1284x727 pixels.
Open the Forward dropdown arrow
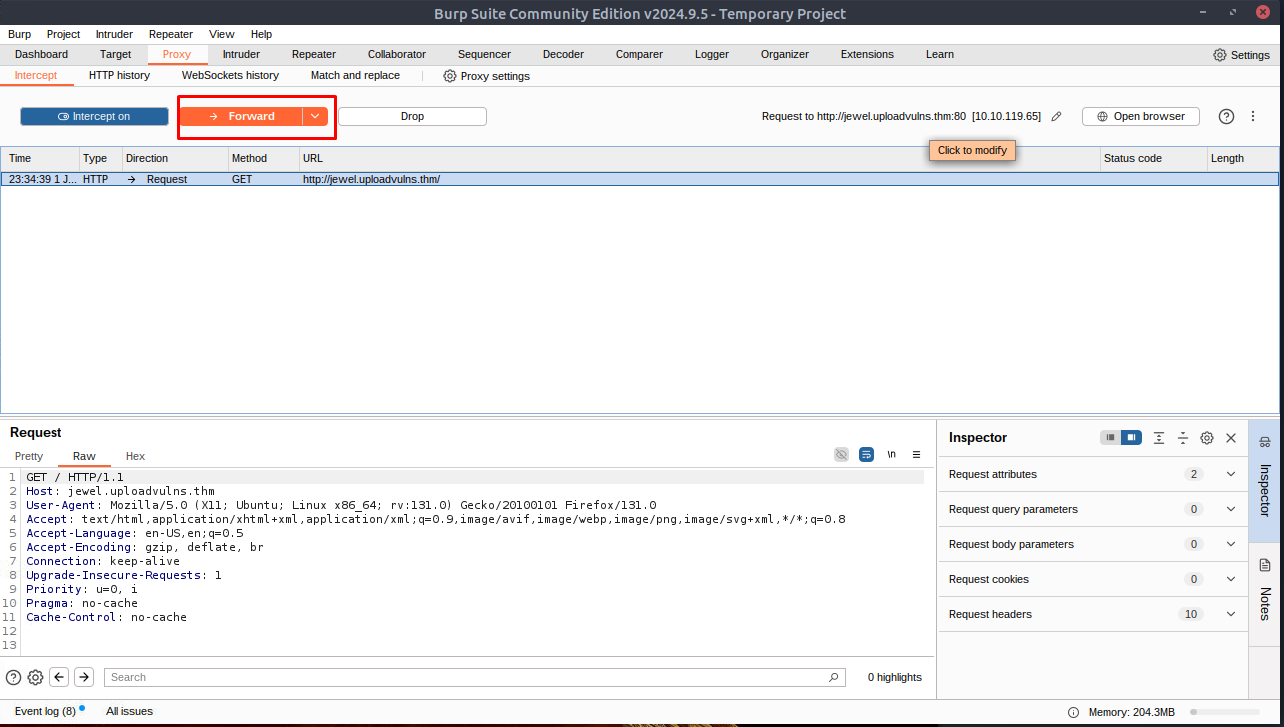(315, 116)
